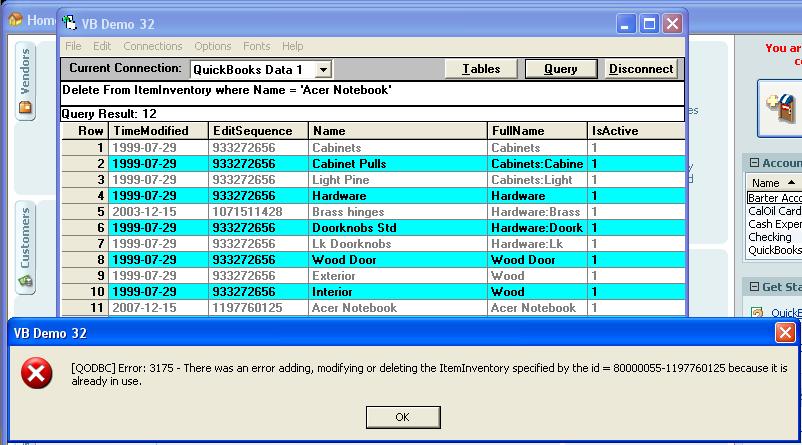Collapse the Get Started panel
This screenshot has height=445, width=802.
pos(755,287)
